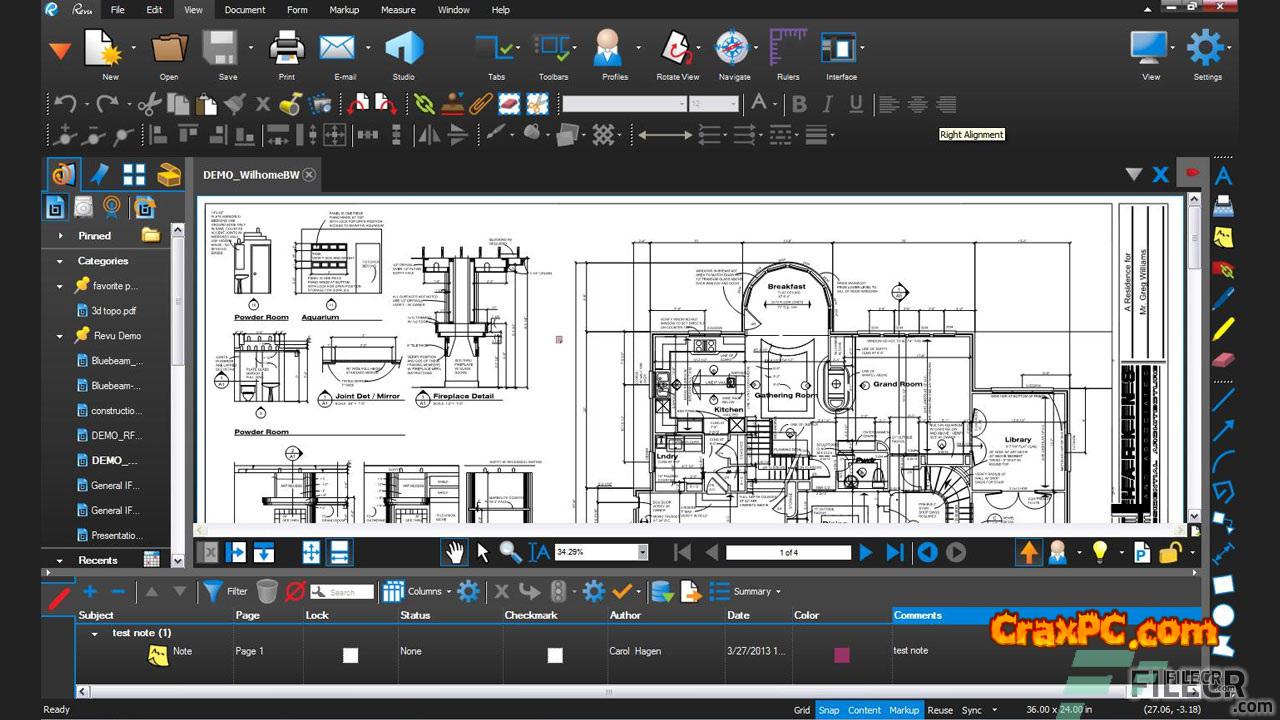
Task: Click the Navigate compass icon
Action: pos(733,48)
